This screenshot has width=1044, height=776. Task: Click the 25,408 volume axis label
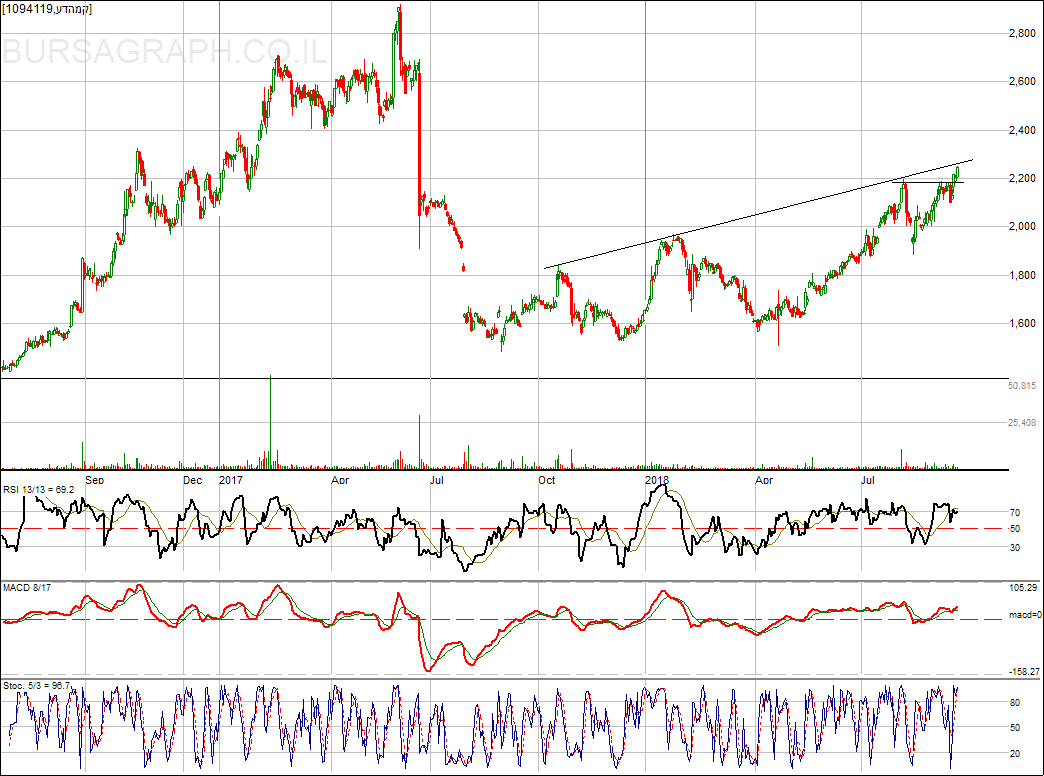coord(1022,423)
